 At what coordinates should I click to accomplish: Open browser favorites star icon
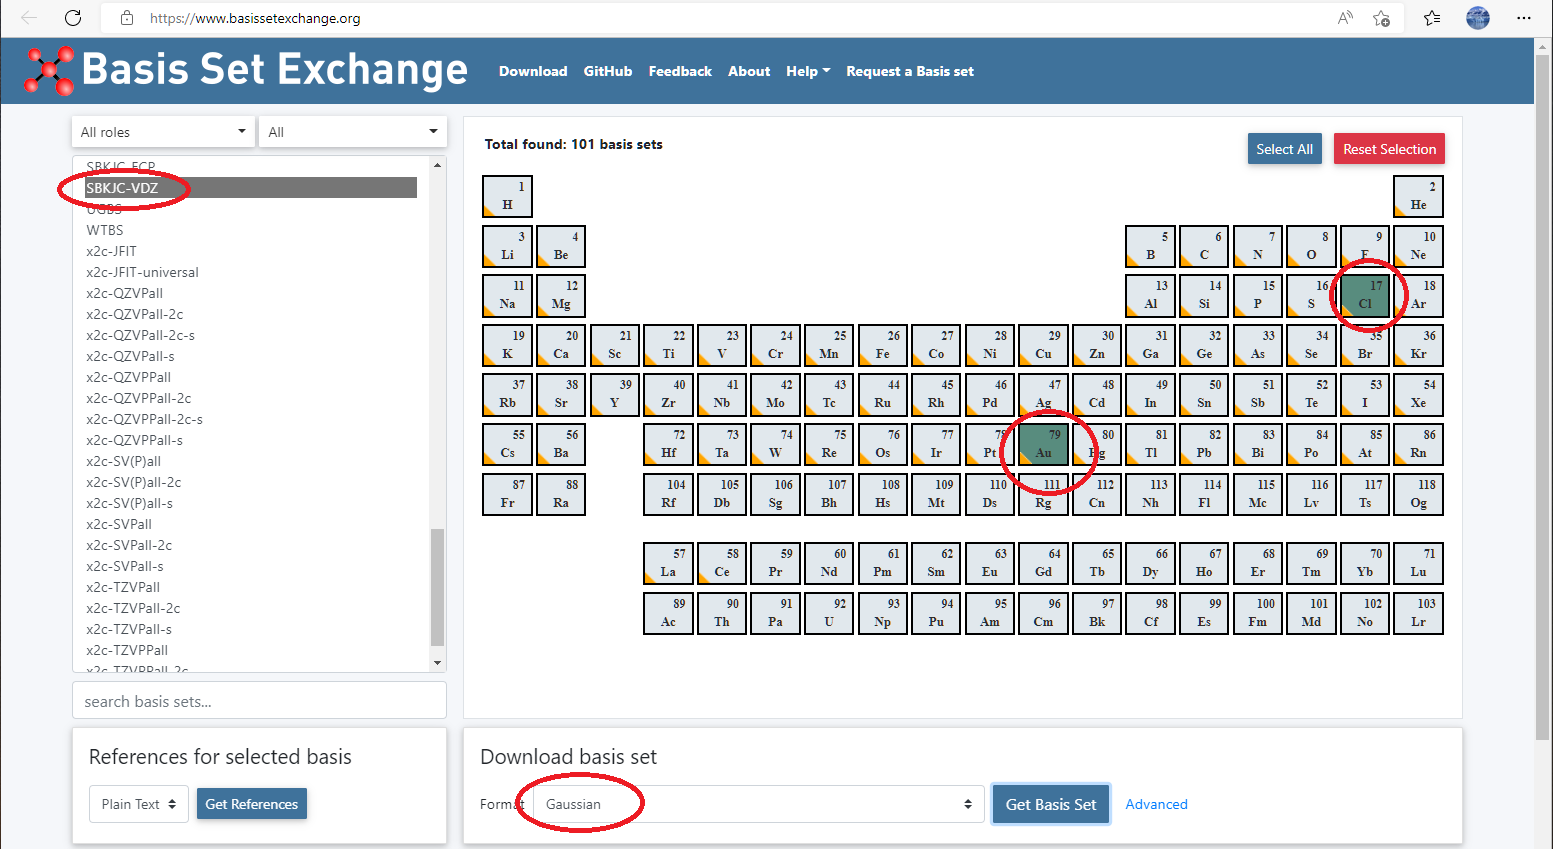tap(1432, 18)
